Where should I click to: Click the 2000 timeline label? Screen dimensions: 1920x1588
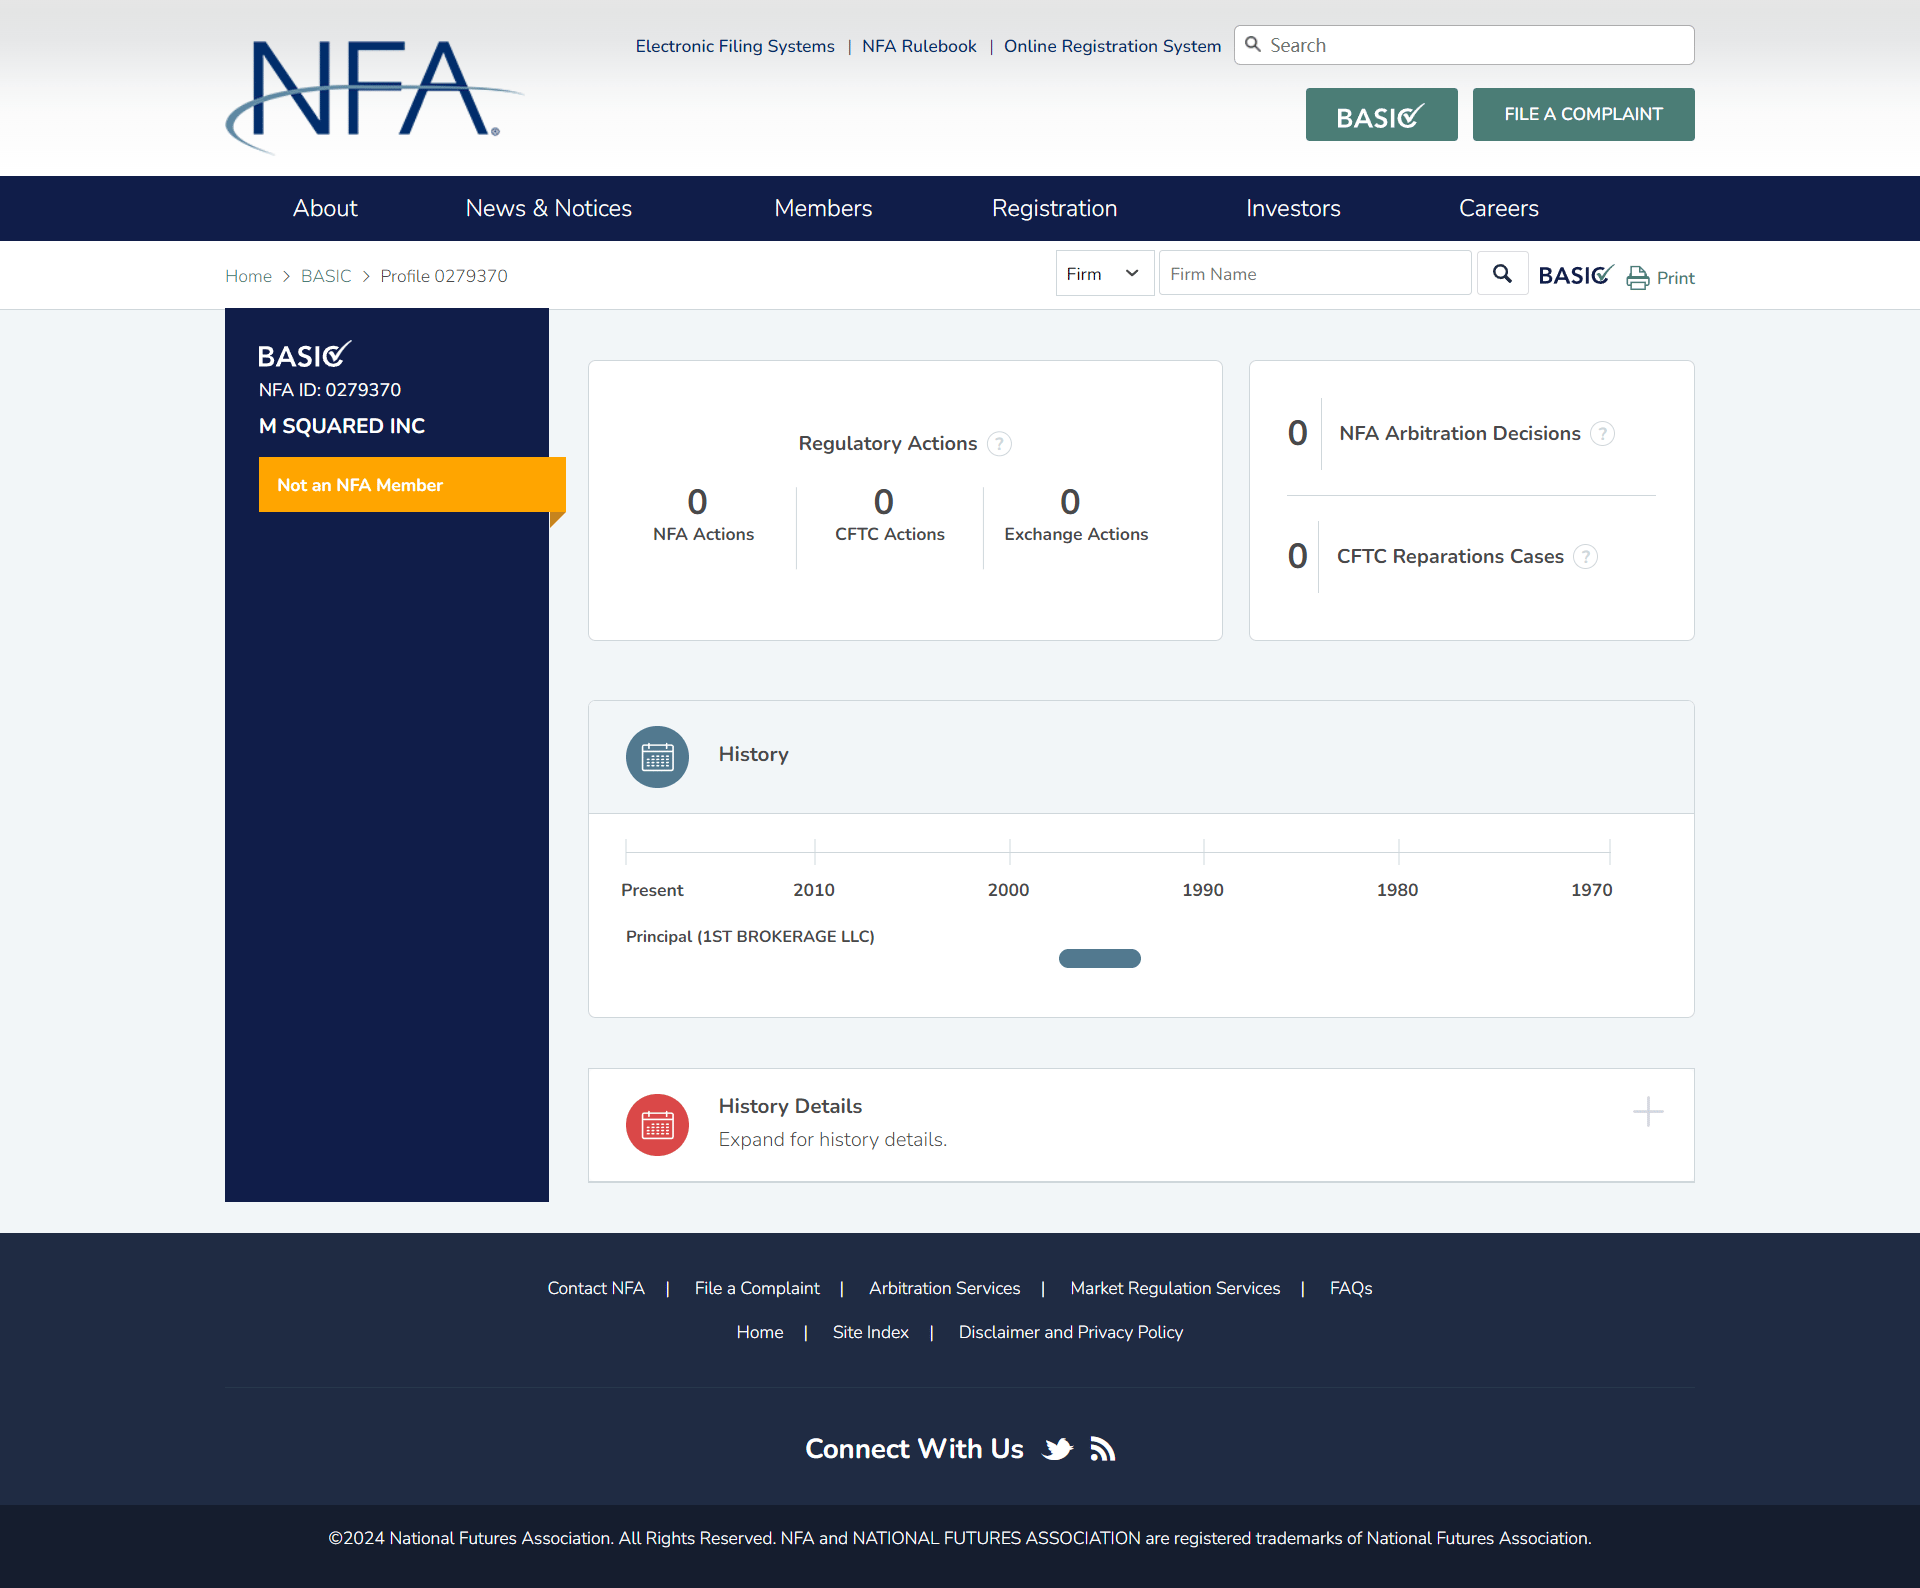click(1008, 890)
